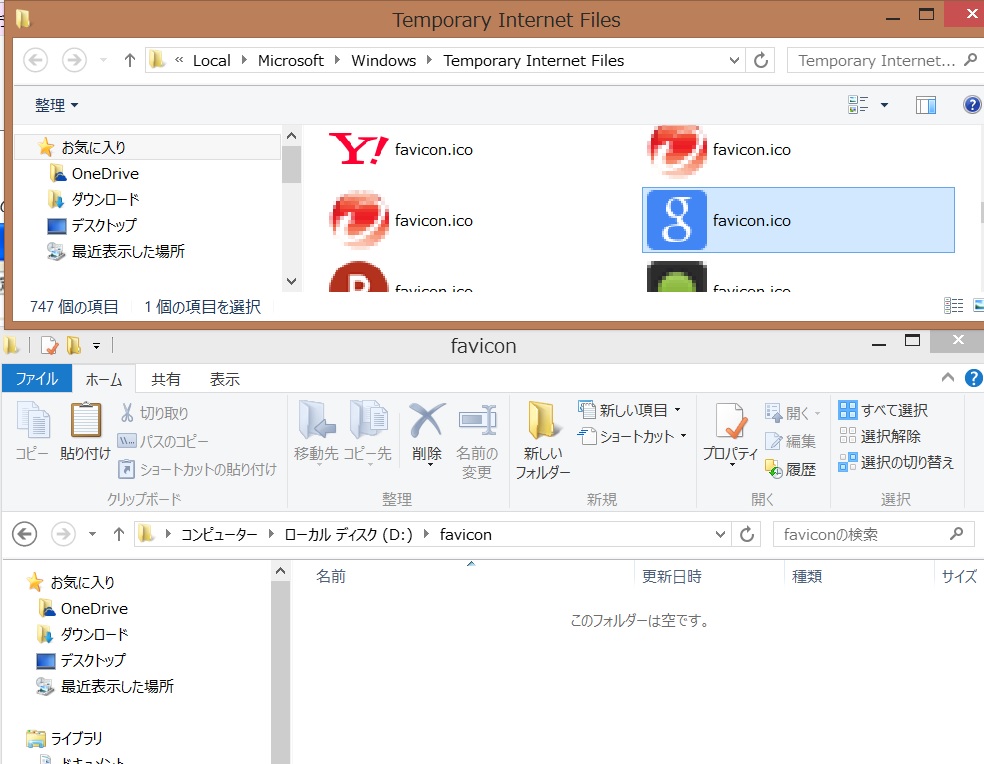This screenshot has height=764, width=984.
Task: Open the 移動先 dropdown button
Action: click(x=316, y=433)
